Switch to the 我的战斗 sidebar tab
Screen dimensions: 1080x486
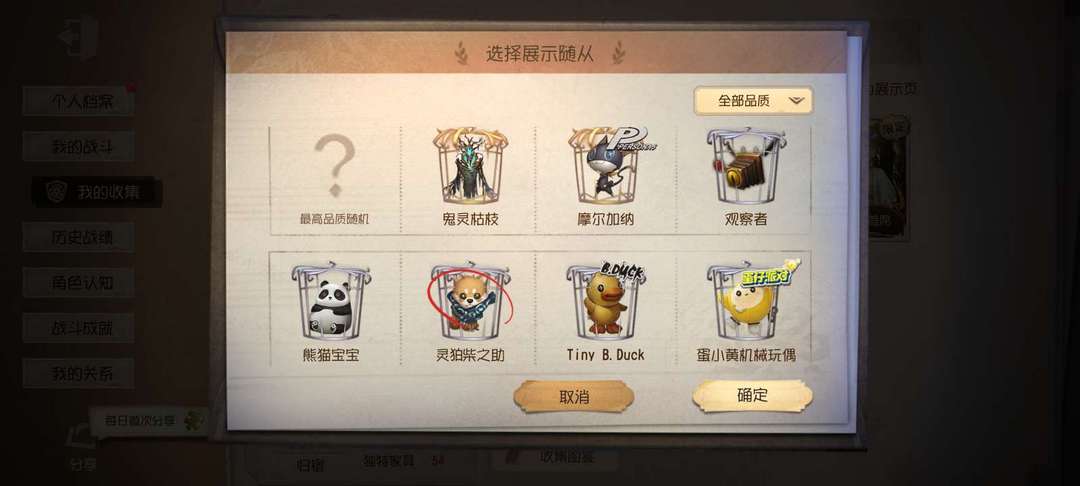click(x=79, y=147)
